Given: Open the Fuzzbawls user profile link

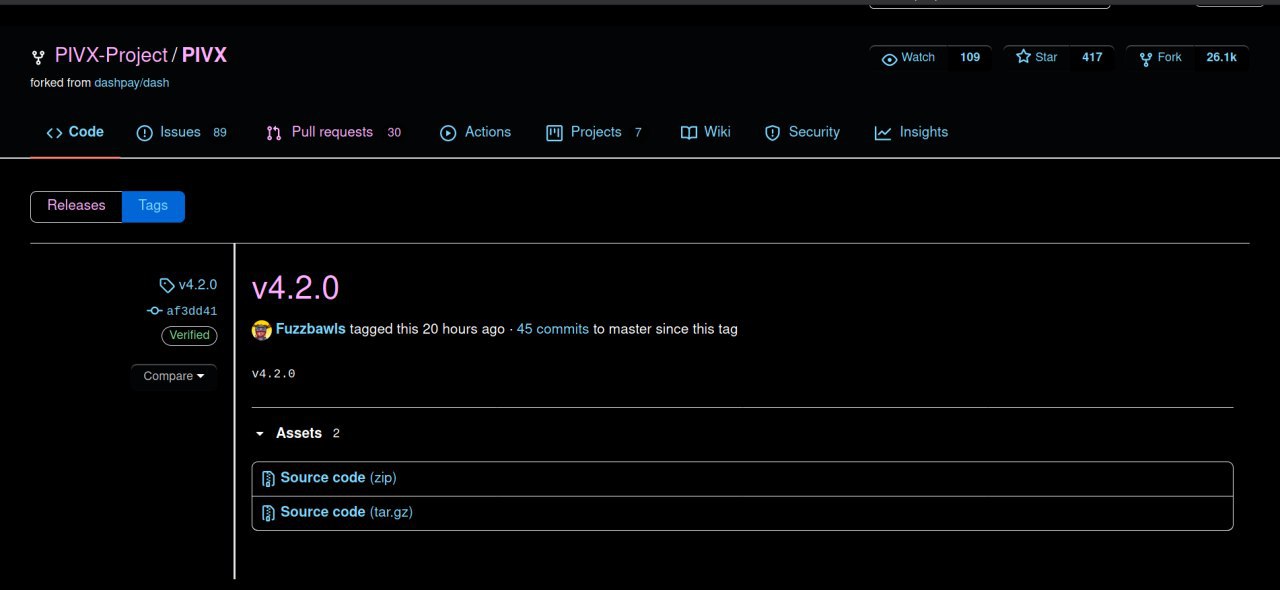Looking at the screenshot, I should [x=311, y=329].
